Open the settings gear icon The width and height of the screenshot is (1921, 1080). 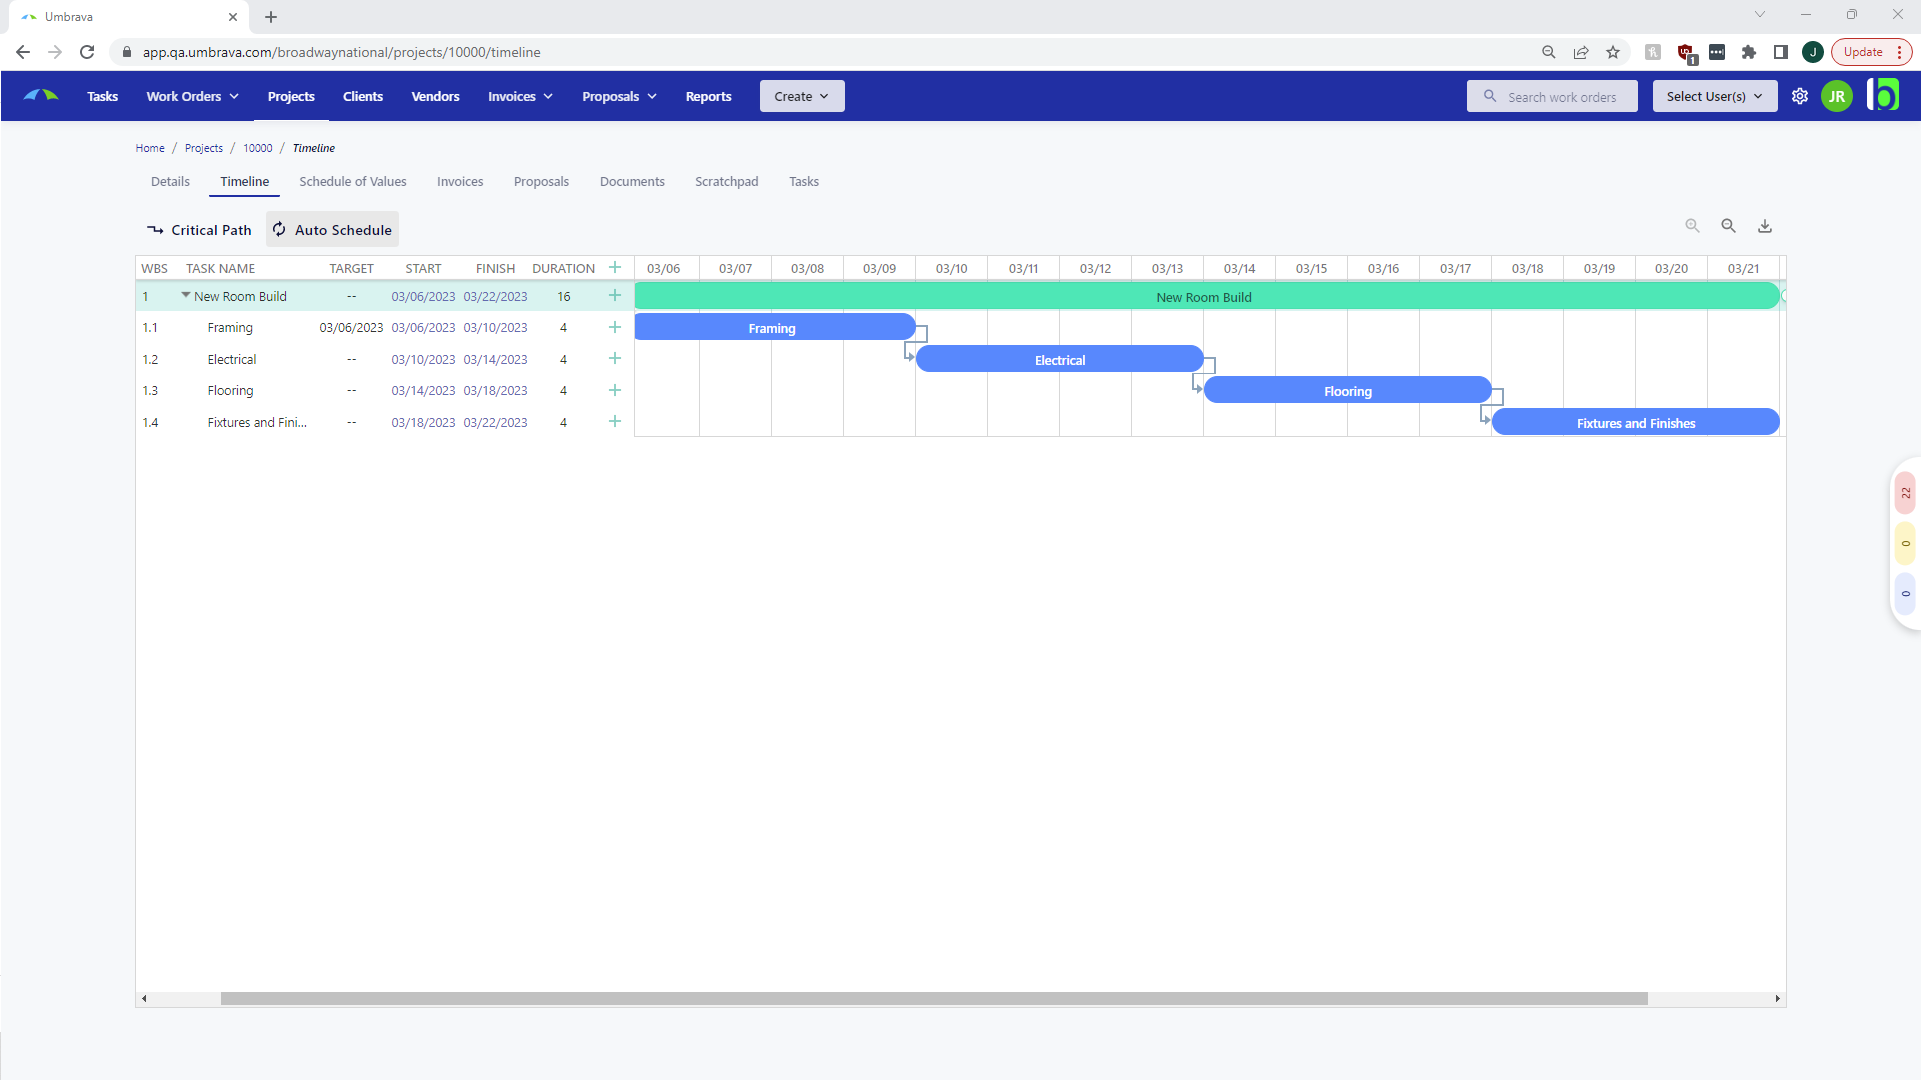click(1801, 96)
